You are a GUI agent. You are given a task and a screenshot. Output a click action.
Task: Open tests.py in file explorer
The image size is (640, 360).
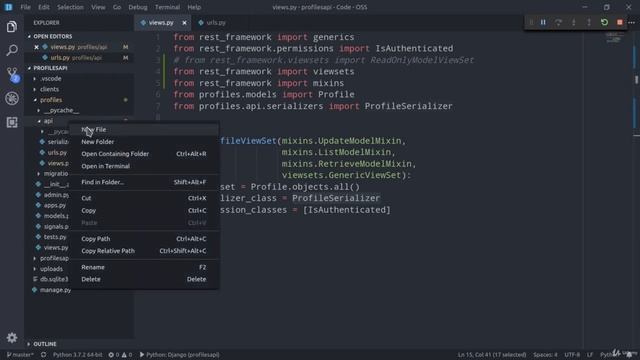(55, 237)
